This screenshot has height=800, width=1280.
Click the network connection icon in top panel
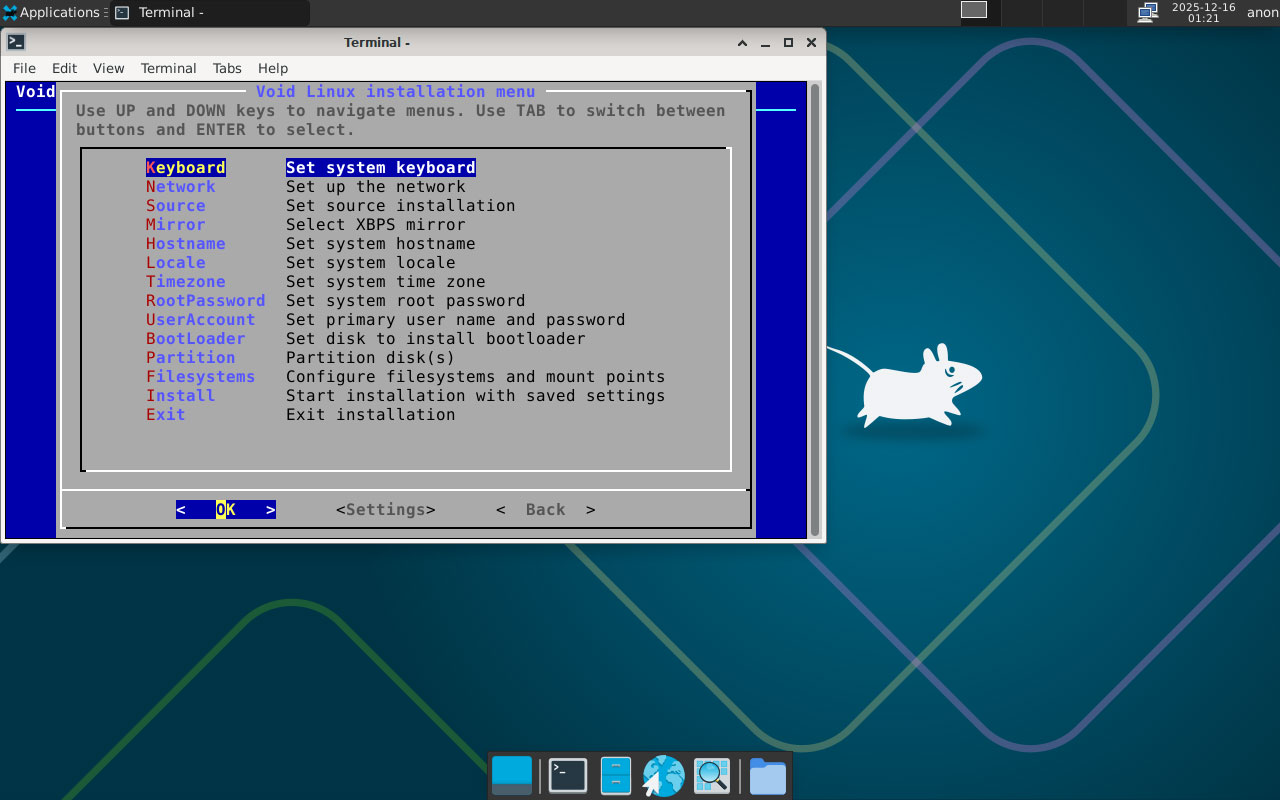1148,12
